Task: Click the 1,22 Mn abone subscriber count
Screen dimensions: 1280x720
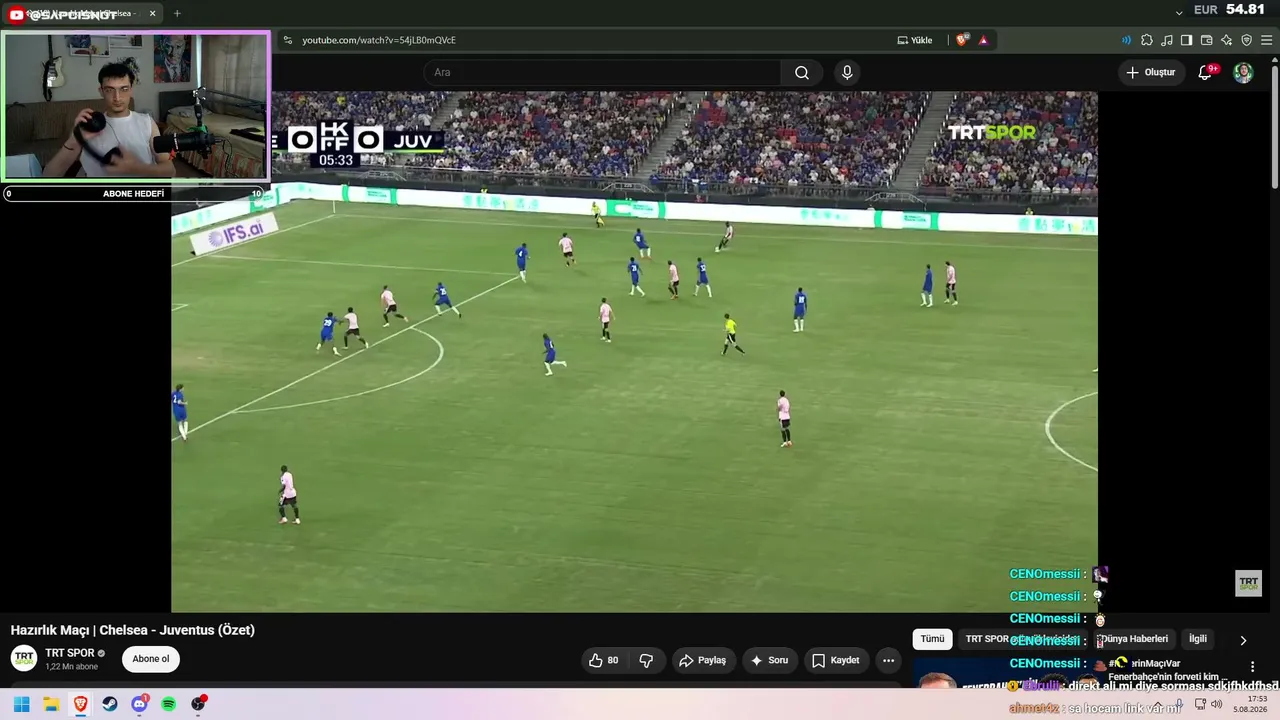Action: 72,667
